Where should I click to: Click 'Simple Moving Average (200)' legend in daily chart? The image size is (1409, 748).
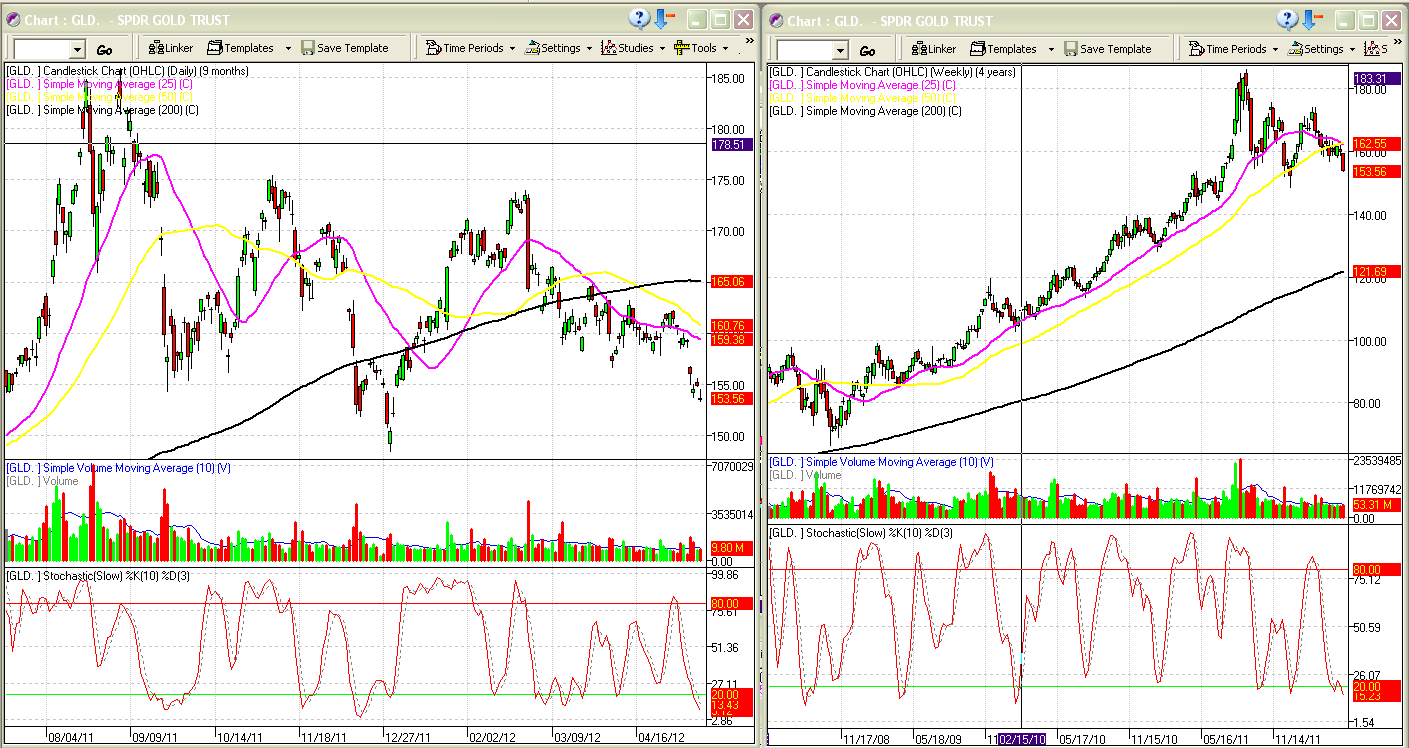click(103, 110)
